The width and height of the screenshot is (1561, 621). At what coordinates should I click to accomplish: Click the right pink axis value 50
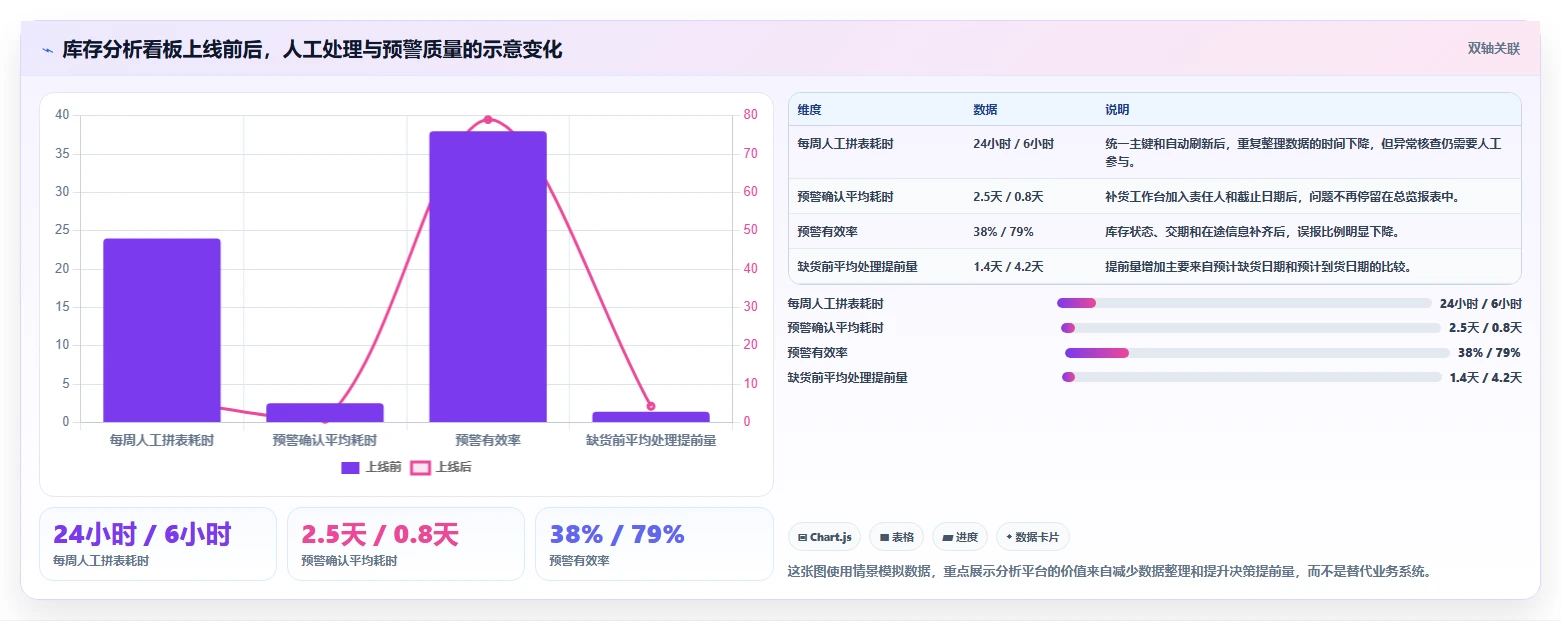coord(751,230)
